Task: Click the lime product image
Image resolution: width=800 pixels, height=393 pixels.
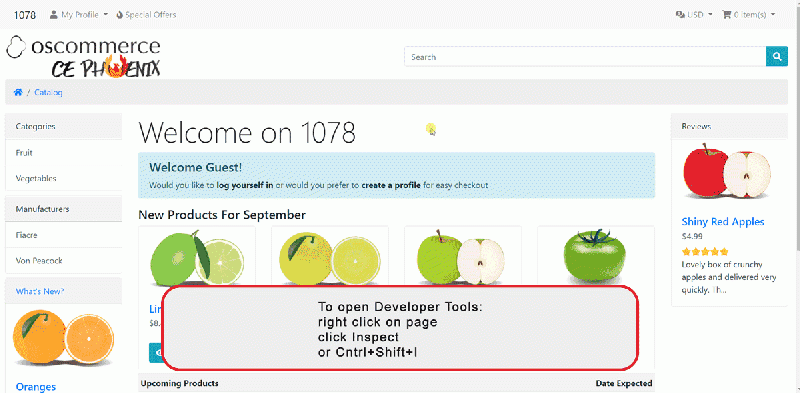Action: click(x=197, y=258)
